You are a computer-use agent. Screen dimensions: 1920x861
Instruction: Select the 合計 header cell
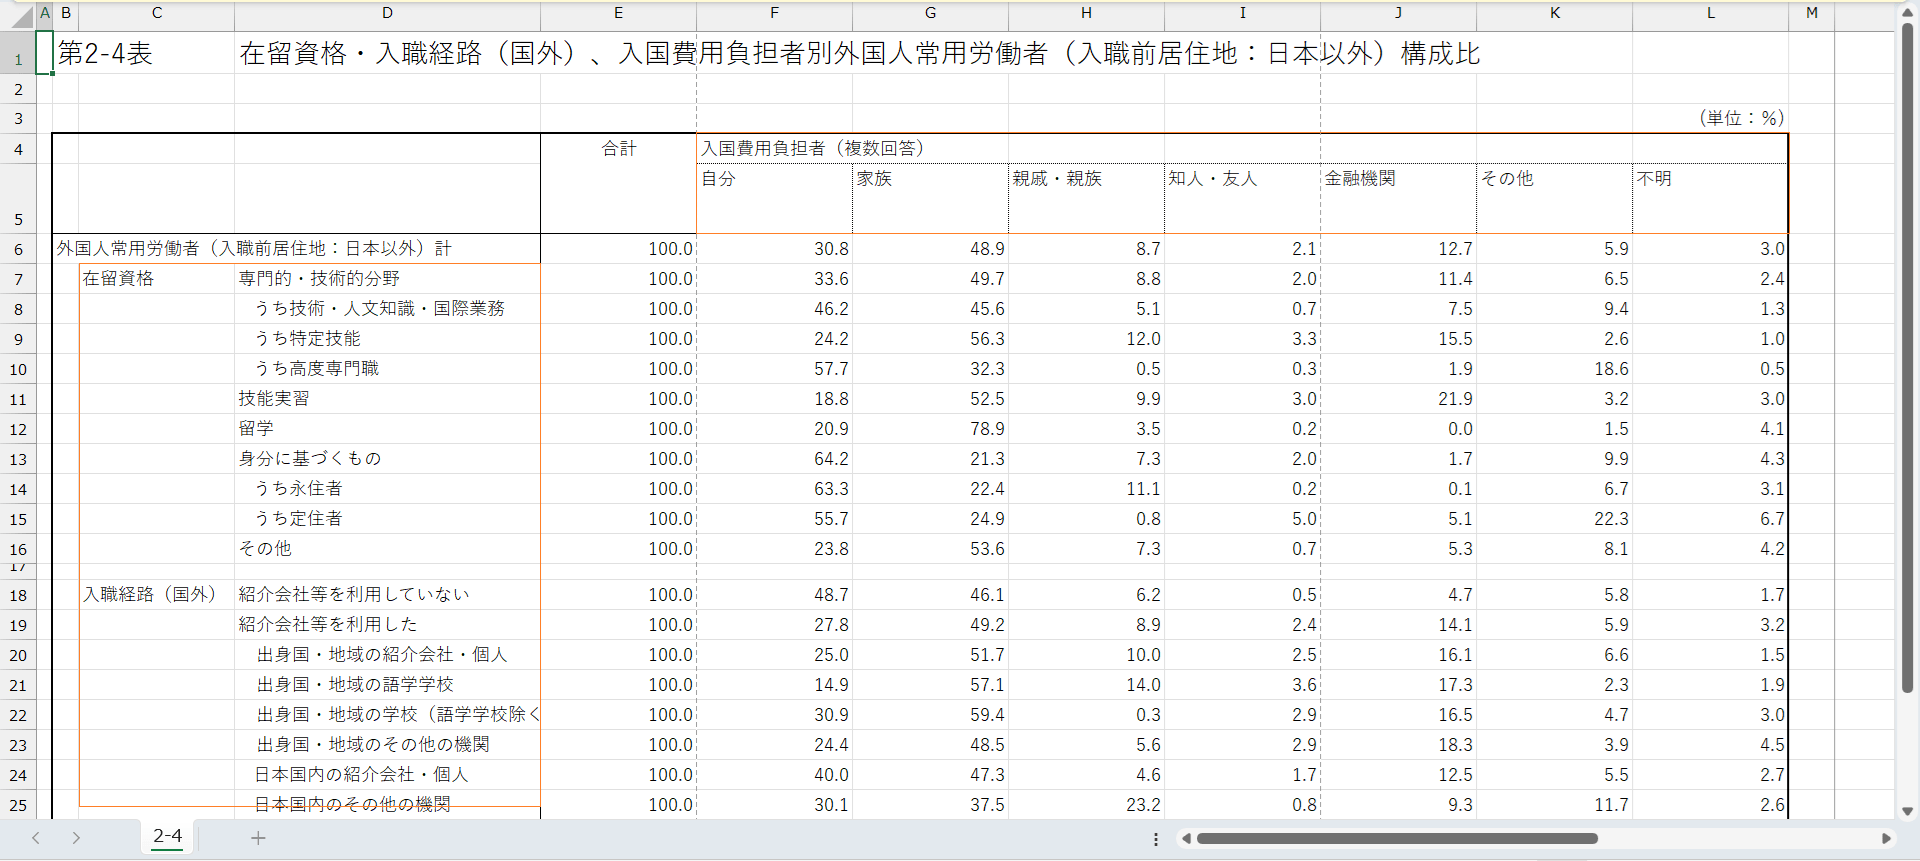tap(618, 149)
